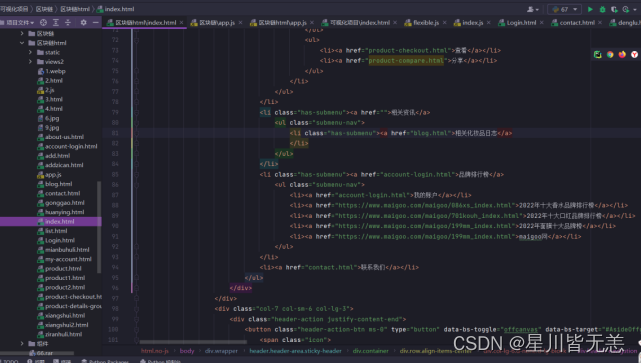641x363 pixels.
Task: Expand the 组件 folder near bottom of tree
Action: (22, 344)
